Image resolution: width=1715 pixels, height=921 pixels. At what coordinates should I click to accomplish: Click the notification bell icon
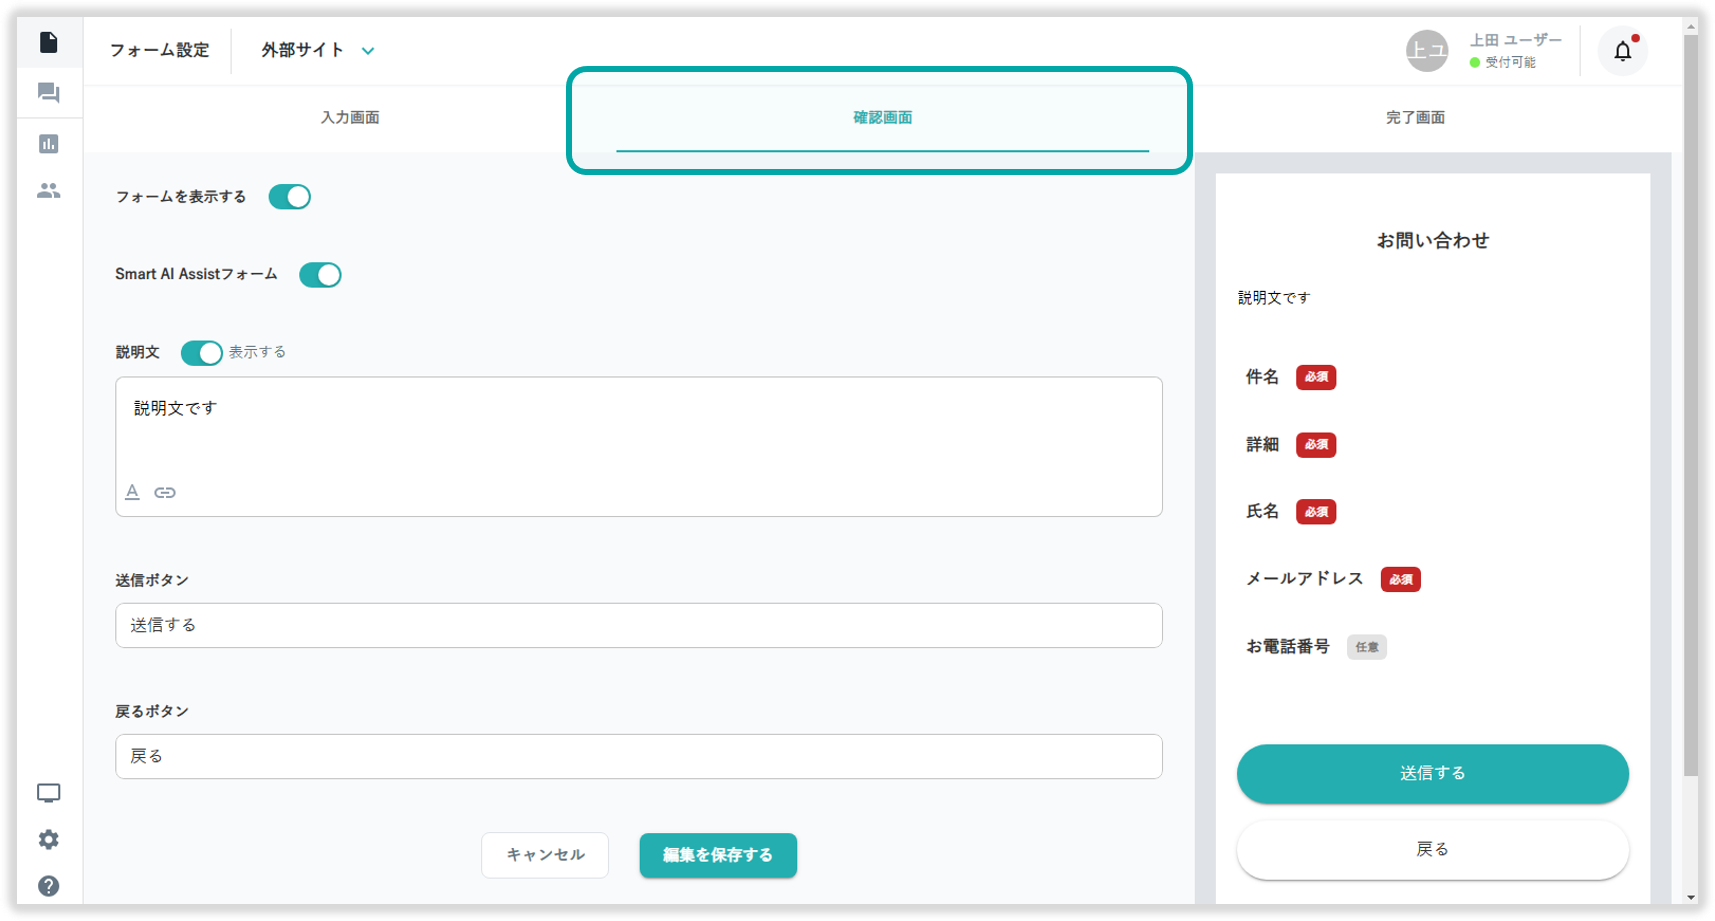[x=1622, y=51]
